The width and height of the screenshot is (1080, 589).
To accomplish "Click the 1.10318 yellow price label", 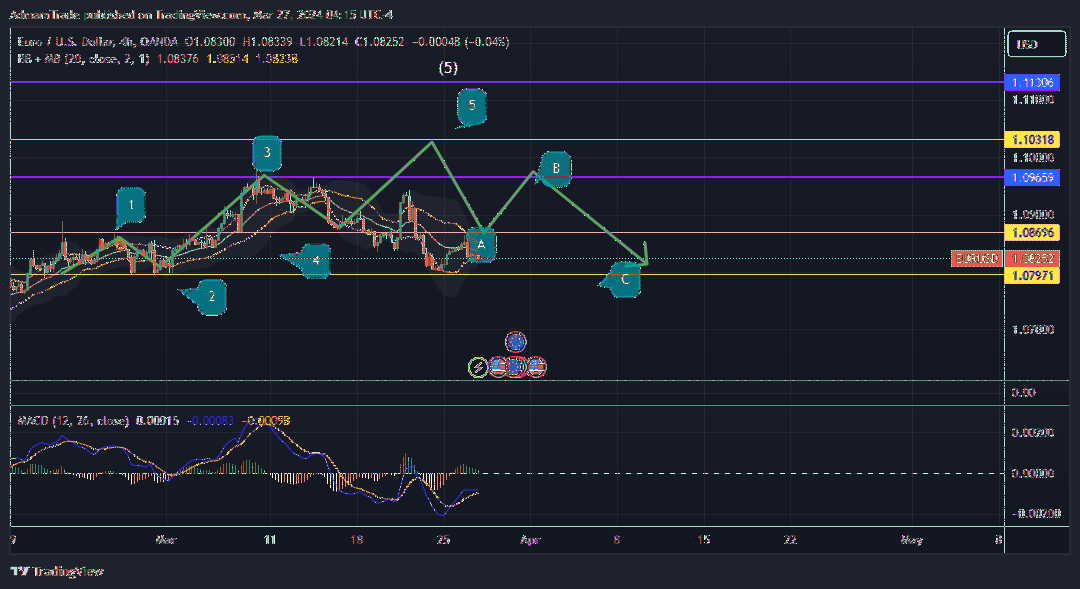I will [x=1032, y=140].
